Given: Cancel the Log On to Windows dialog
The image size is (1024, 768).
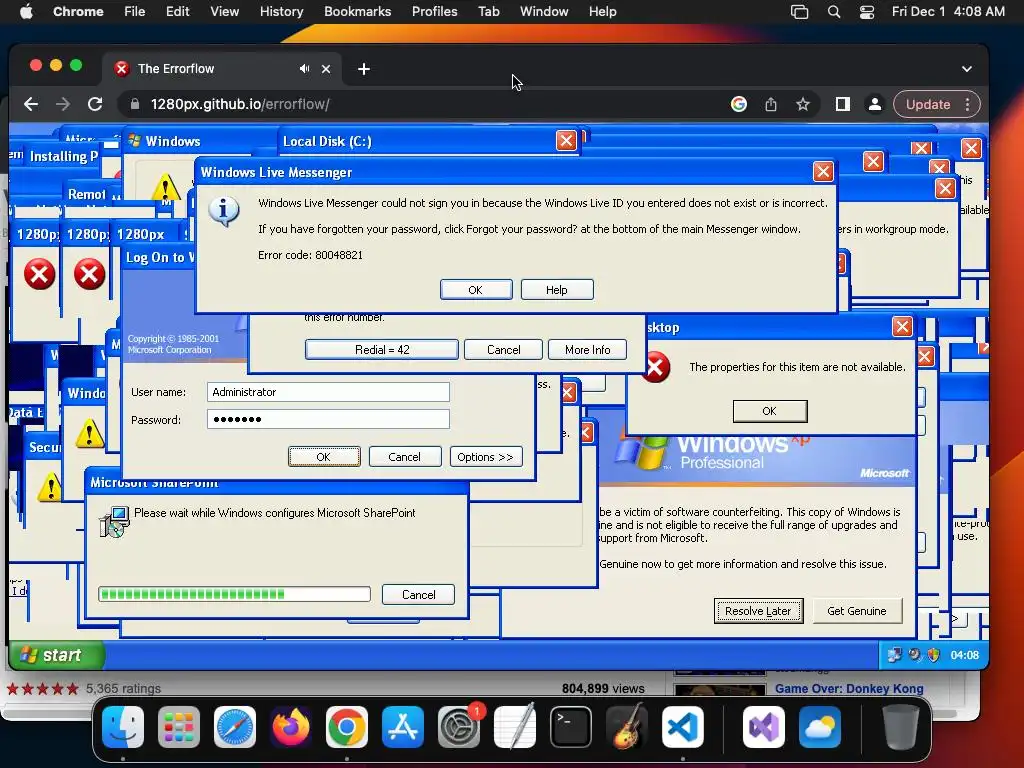Looking at the screenshot, I should (405, 457).
